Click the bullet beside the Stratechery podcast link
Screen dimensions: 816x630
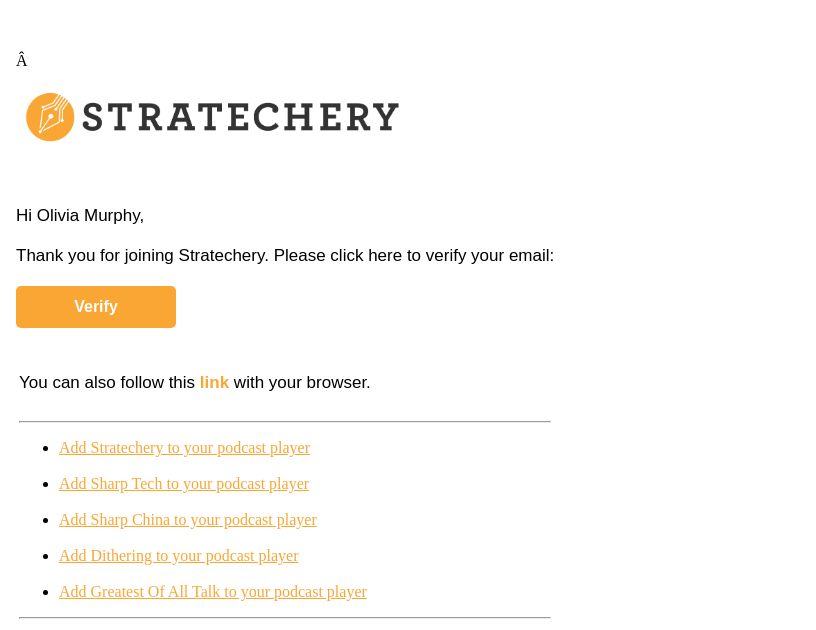(46, 448)
